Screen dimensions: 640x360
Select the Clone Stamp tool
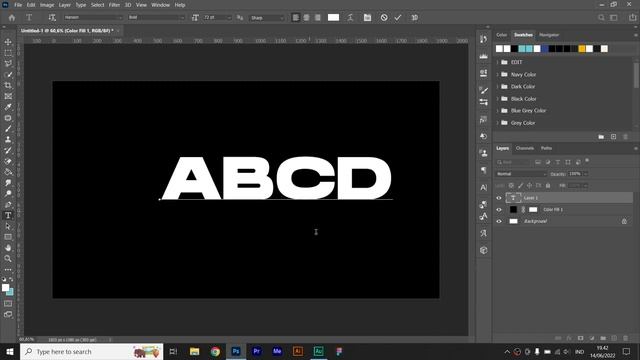pyautogui.click(x=8, y=140)
